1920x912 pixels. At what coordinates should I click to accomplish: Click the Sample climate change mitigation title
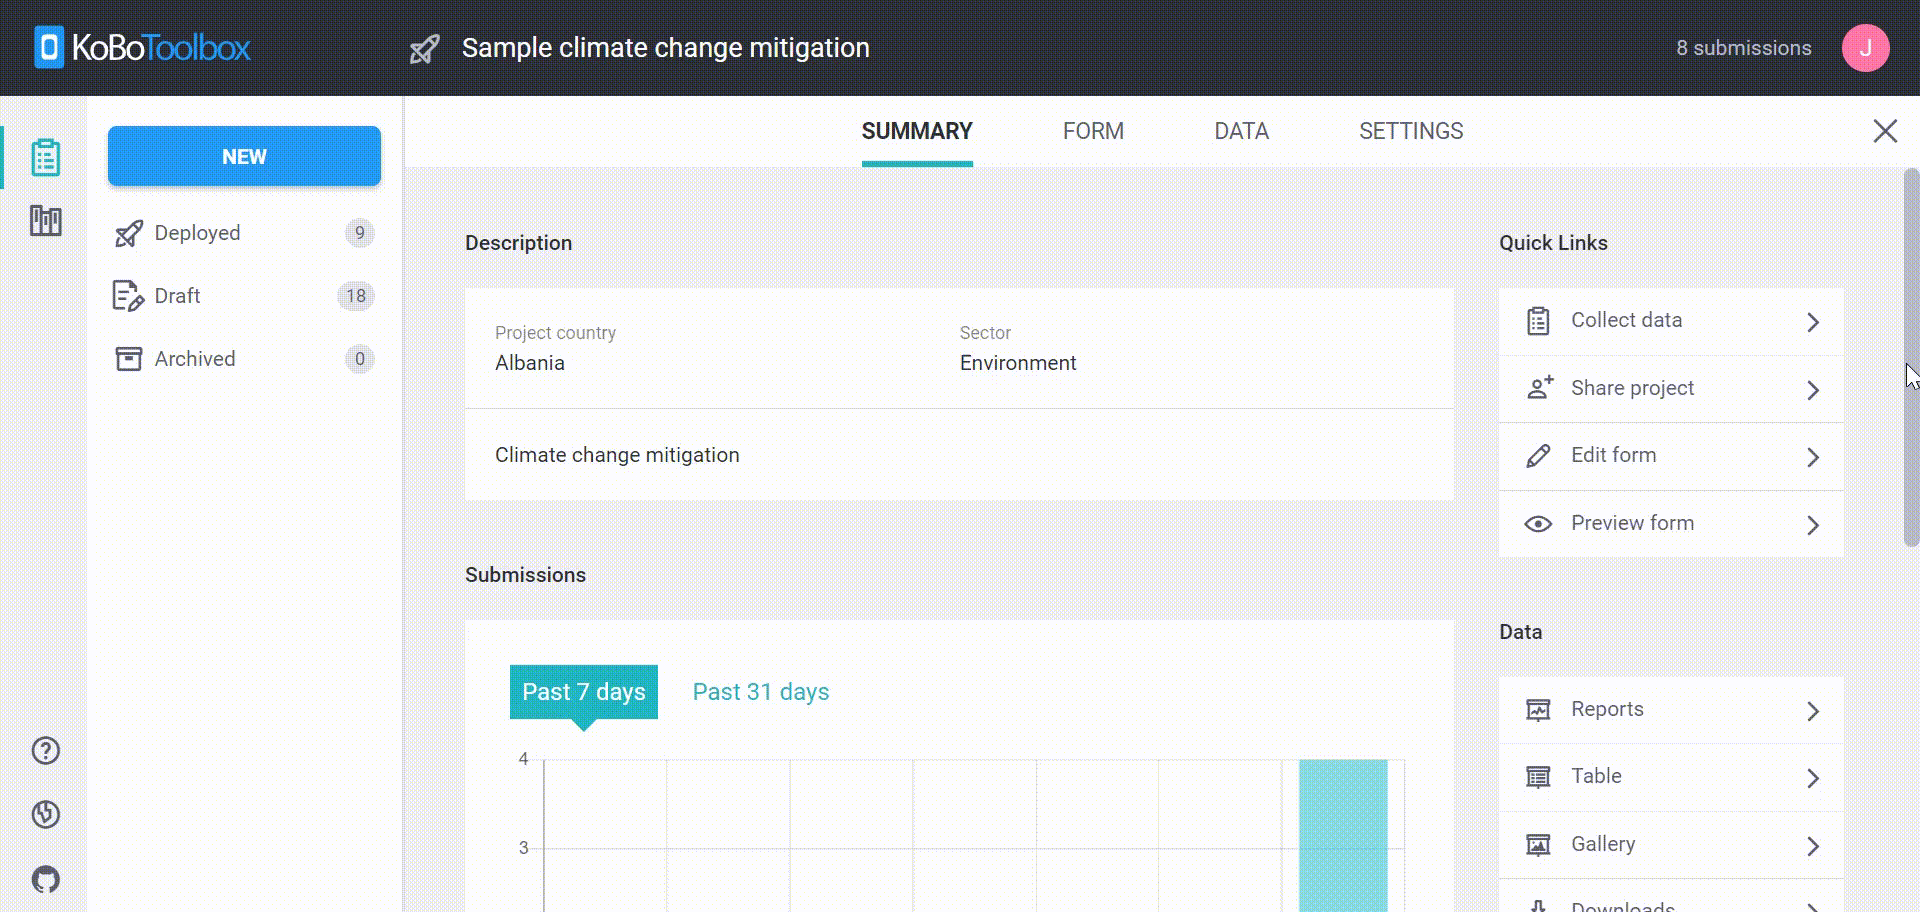pyautogui.click(x=665, y=48)
